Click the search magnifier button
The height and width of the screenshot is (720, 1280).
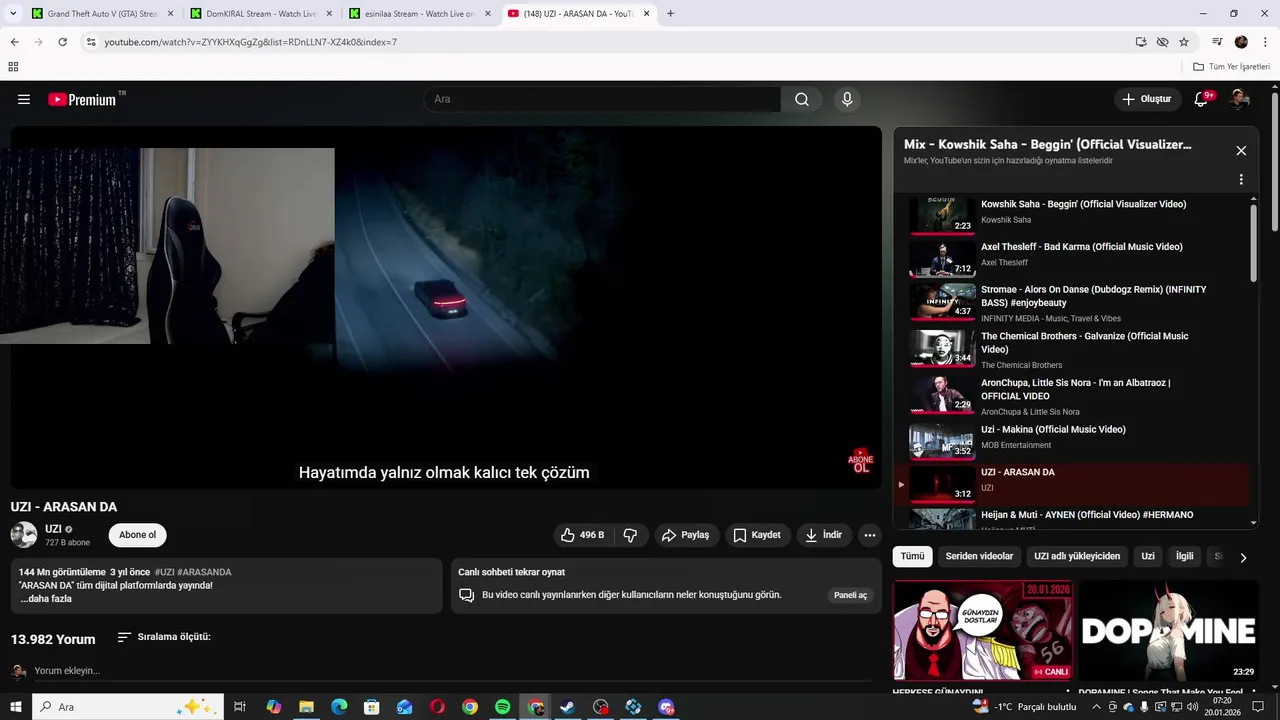point(802,99)
